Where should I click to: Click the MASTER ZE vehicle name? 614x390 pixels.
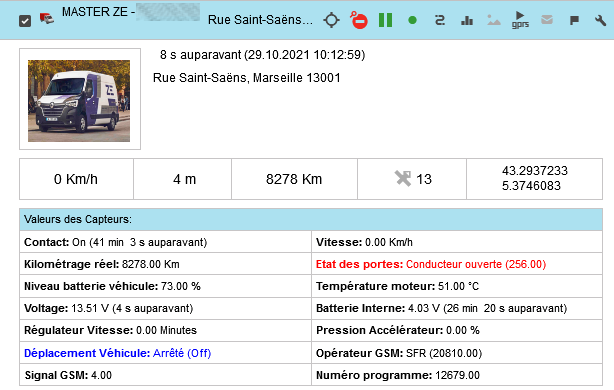point(98,12)
